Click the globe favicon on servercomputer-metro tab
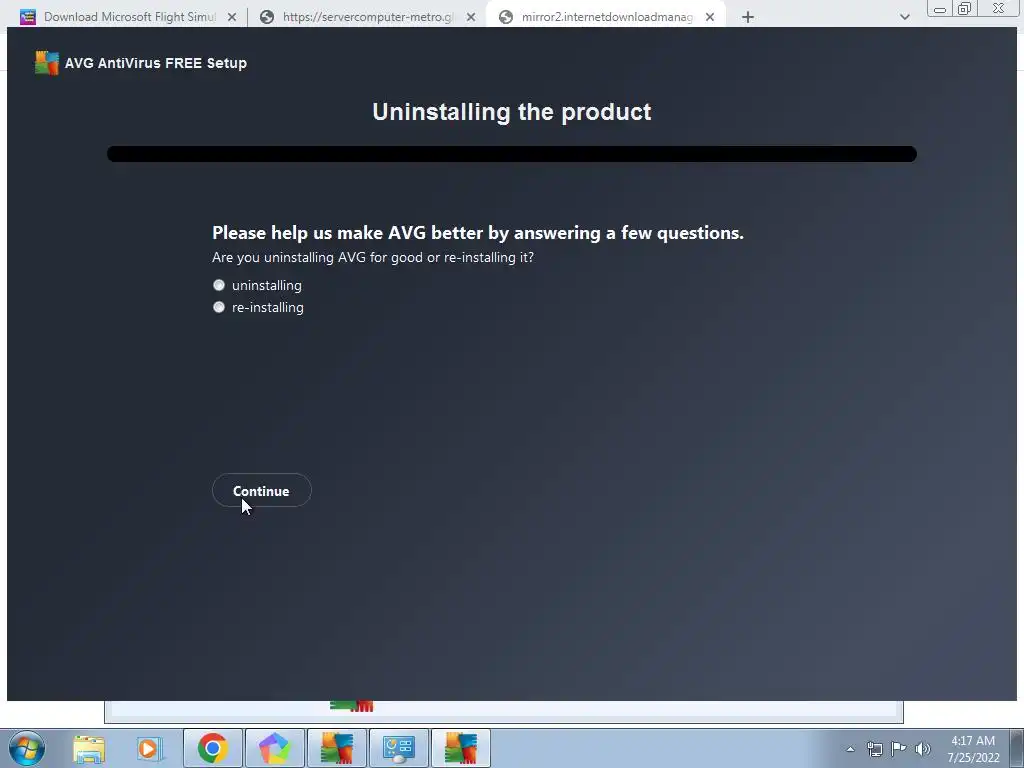The height and width of the screenshot is (768, 1024). (x=266, y=17)
